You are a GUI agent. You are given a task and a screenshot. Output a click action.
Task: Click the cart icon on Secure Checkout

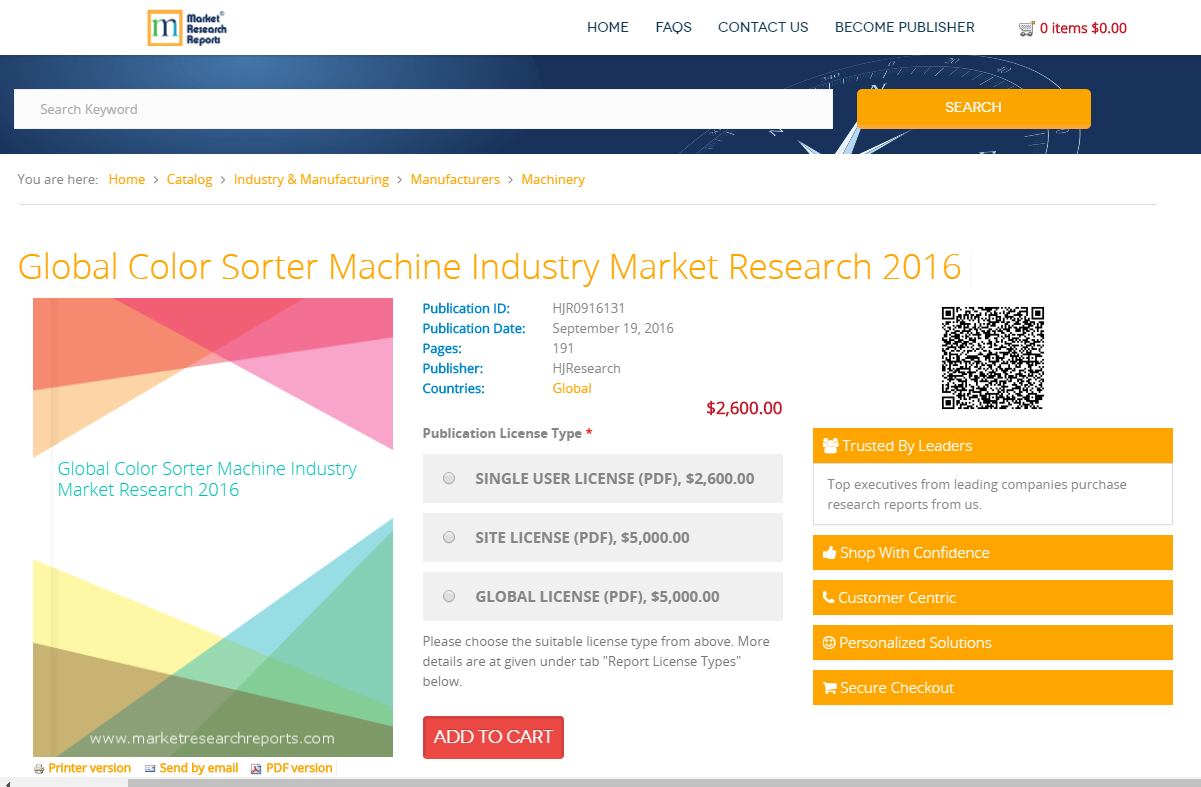[829, 687]
